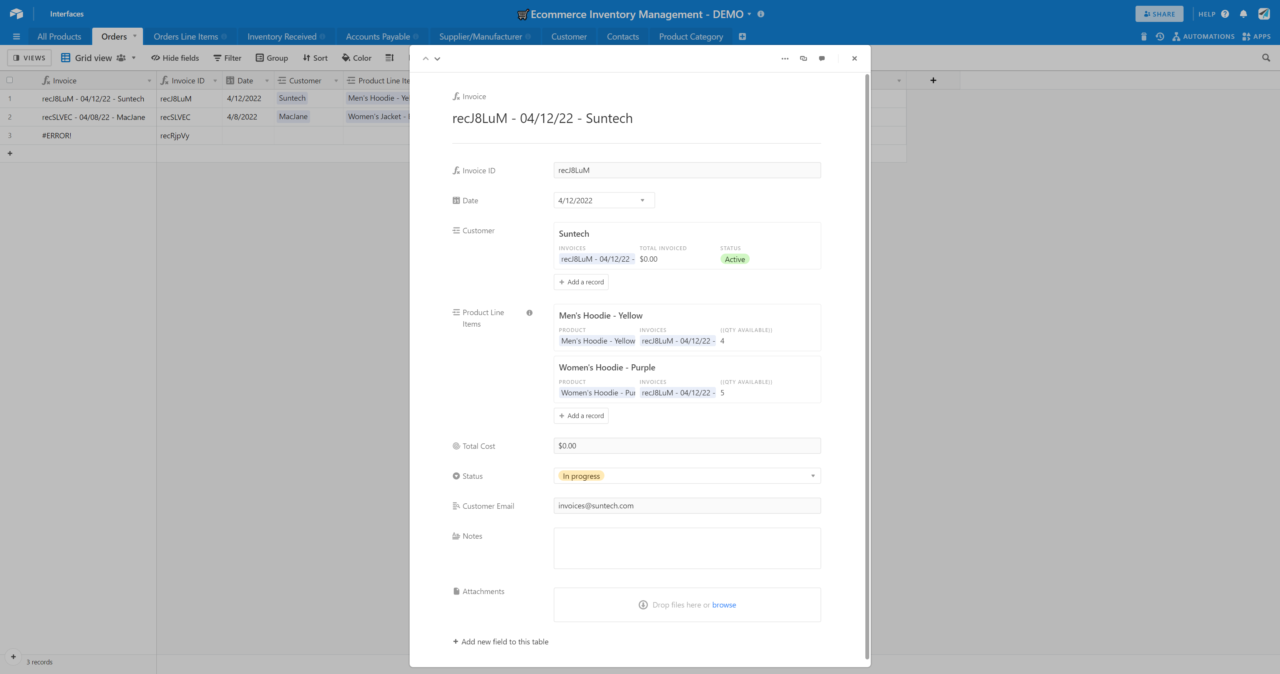Toggle Hide fields in the toolbar

click(174, 57)
